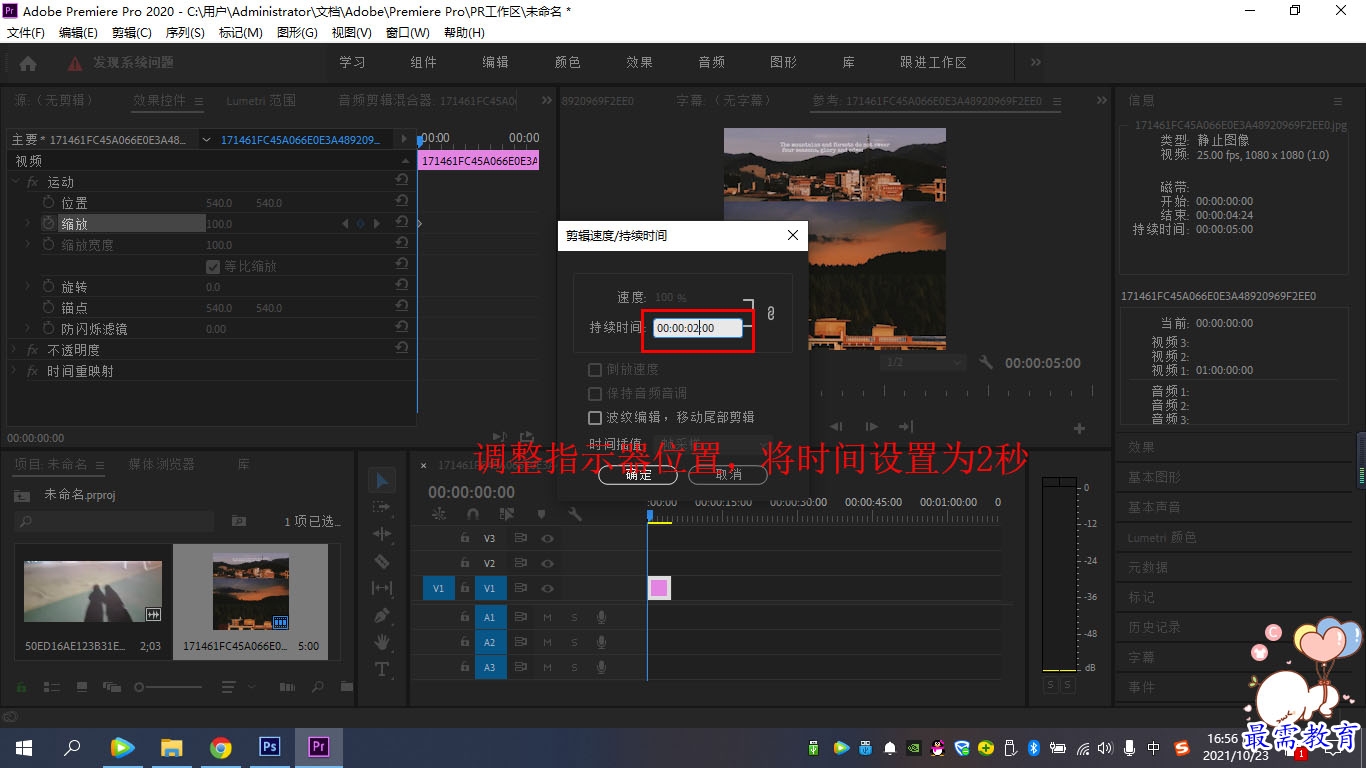Expand the Rotation (旋转) property
Screen dimensions: 1366x768
[28, 287]
